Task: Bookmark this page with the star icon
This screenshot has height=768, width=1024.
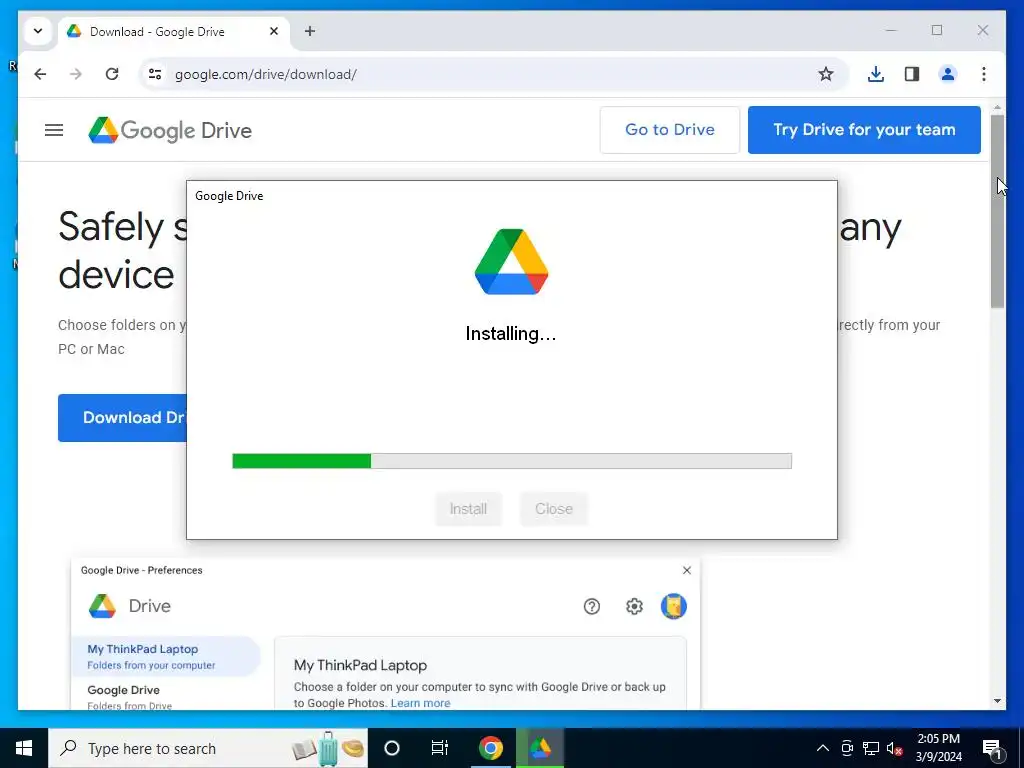Action: click(x=825, y=74)
